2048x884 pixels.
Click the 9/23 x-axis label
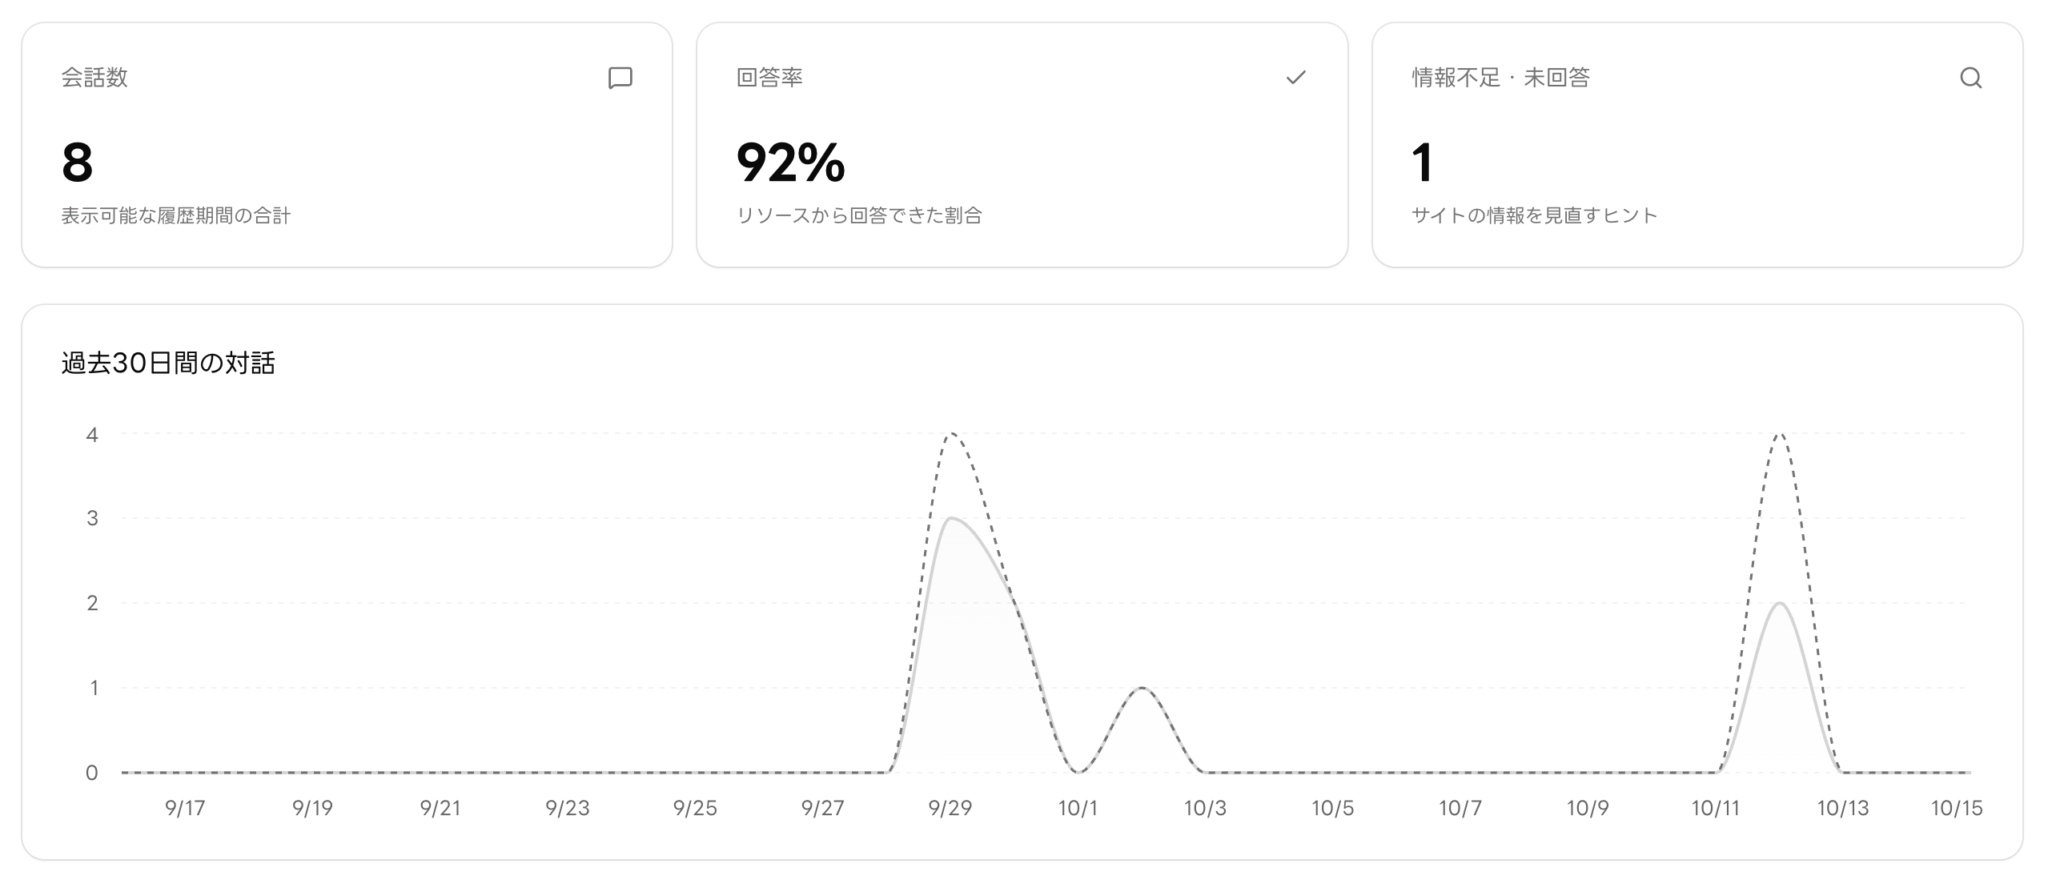[568, 808]
